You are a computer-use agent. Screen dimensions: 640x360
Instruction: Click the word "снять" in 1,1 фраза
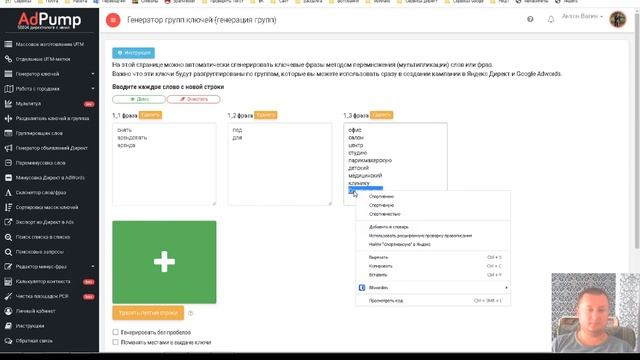[x=124, y=130]
